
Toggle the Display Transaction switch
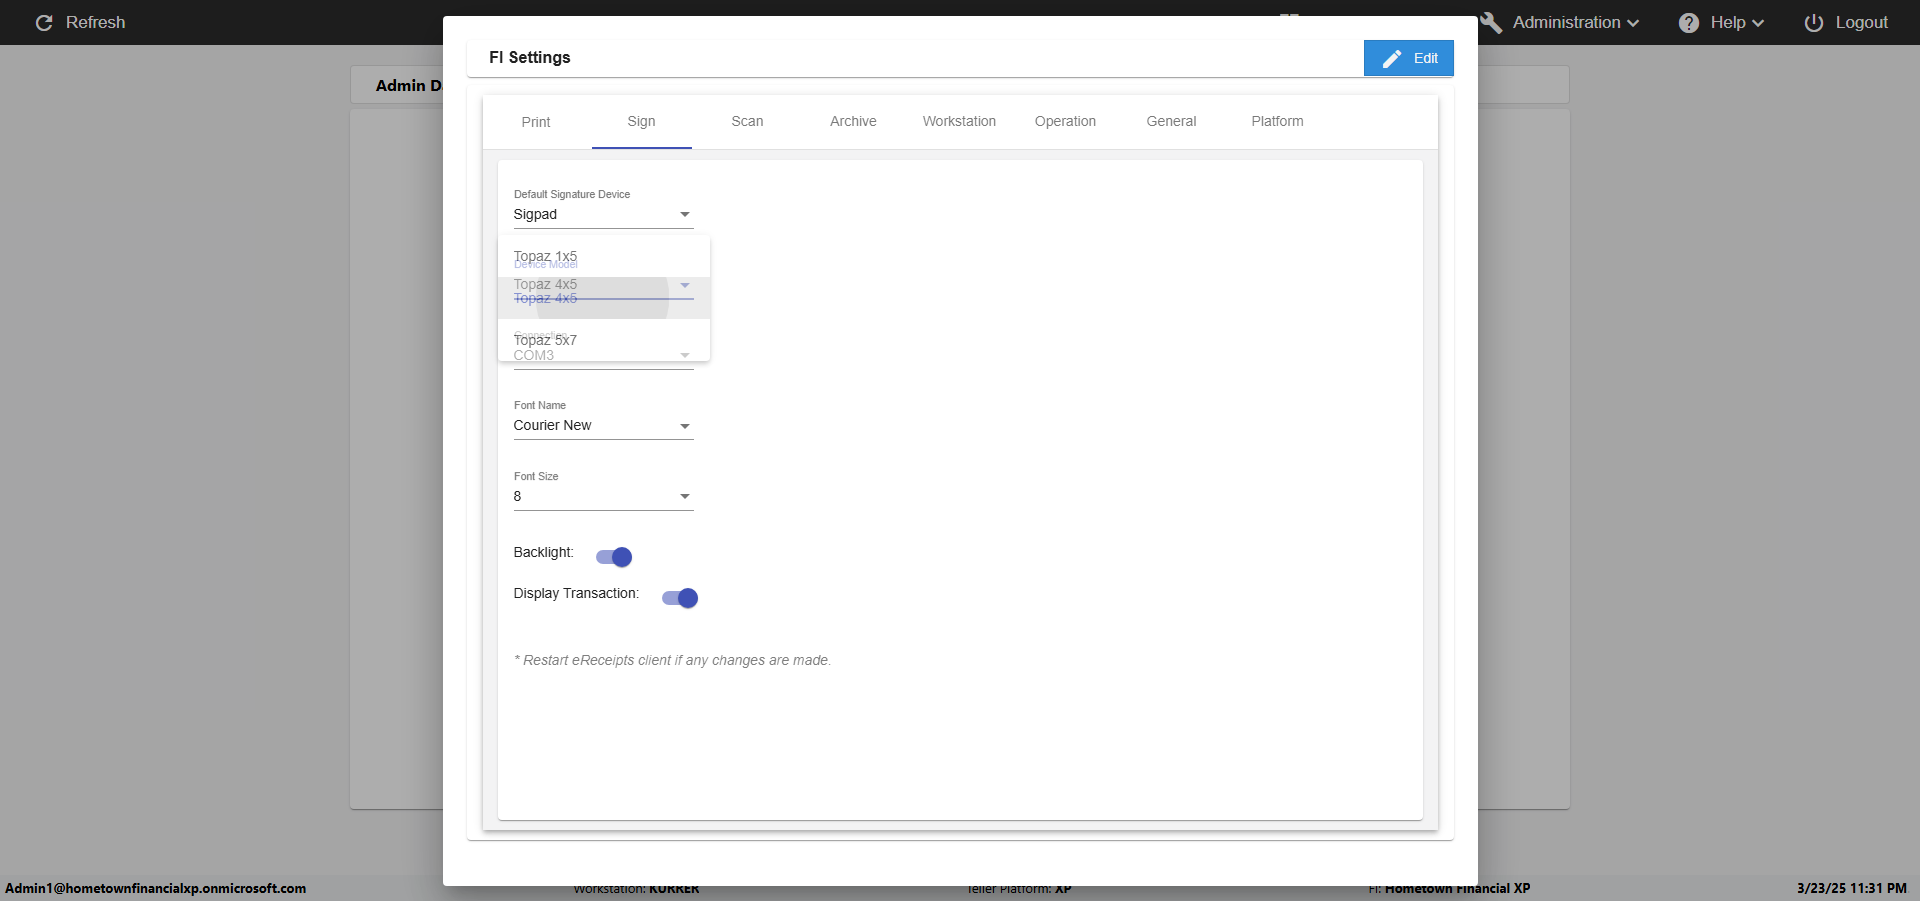(680, 598)
